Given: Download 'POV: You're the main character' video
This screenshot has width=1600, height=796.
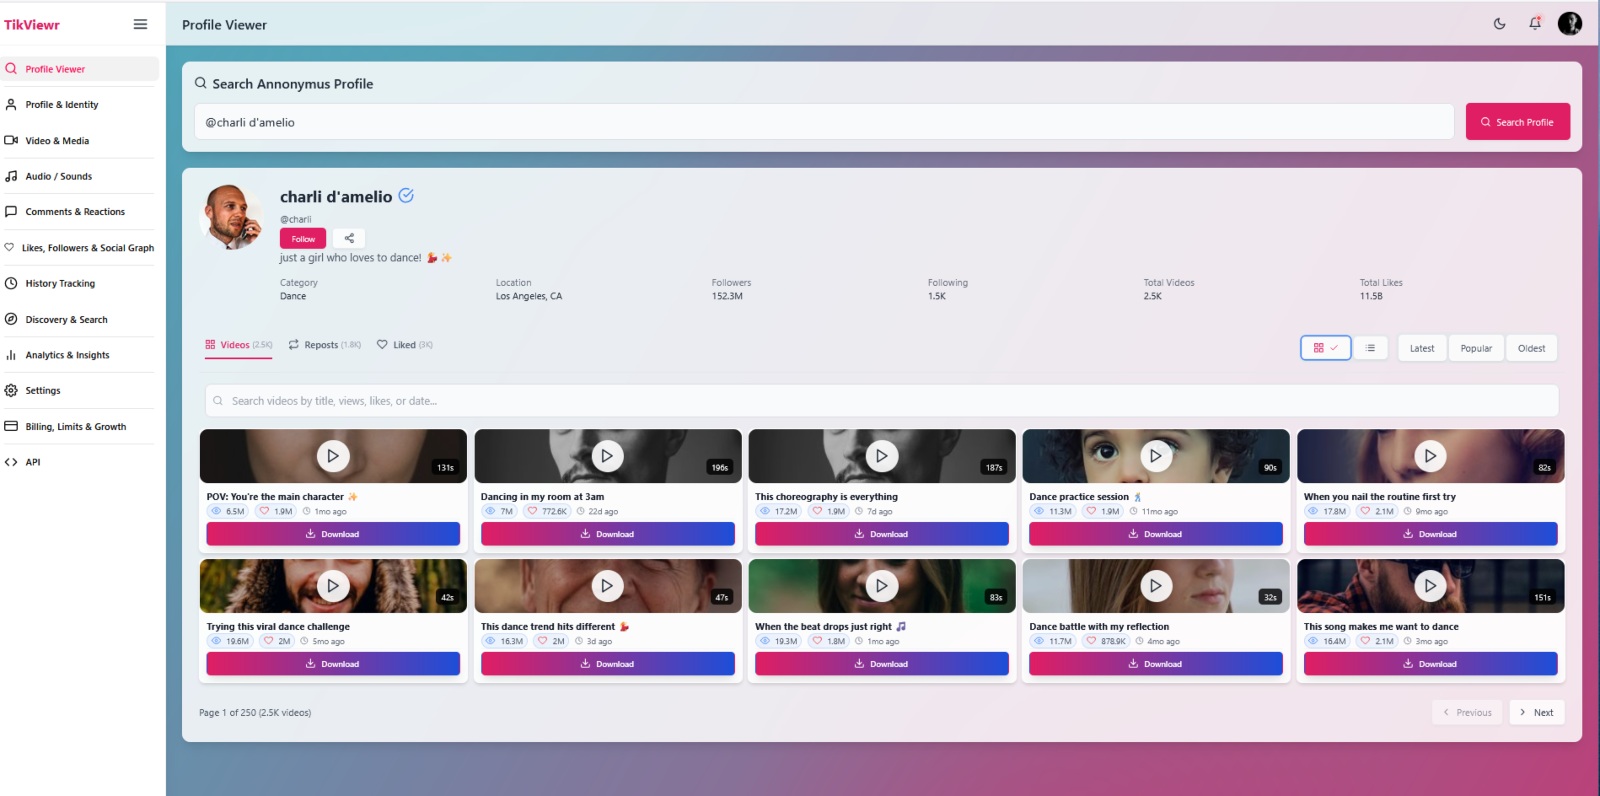Looking at the screenshot, I should (x=333, y=534).
